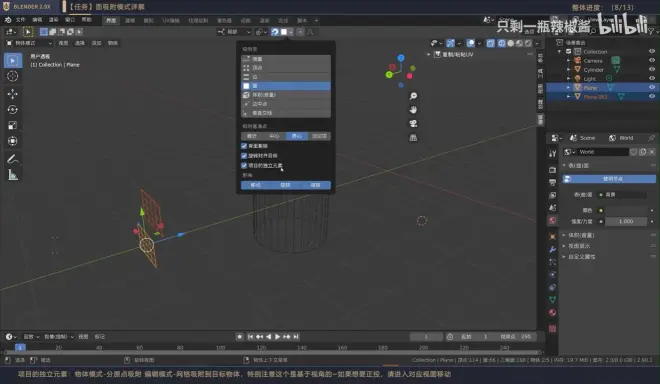Select the Annotate pencil tool
The width and height of the screenshot is (660, 384).
tap(13, 159)
